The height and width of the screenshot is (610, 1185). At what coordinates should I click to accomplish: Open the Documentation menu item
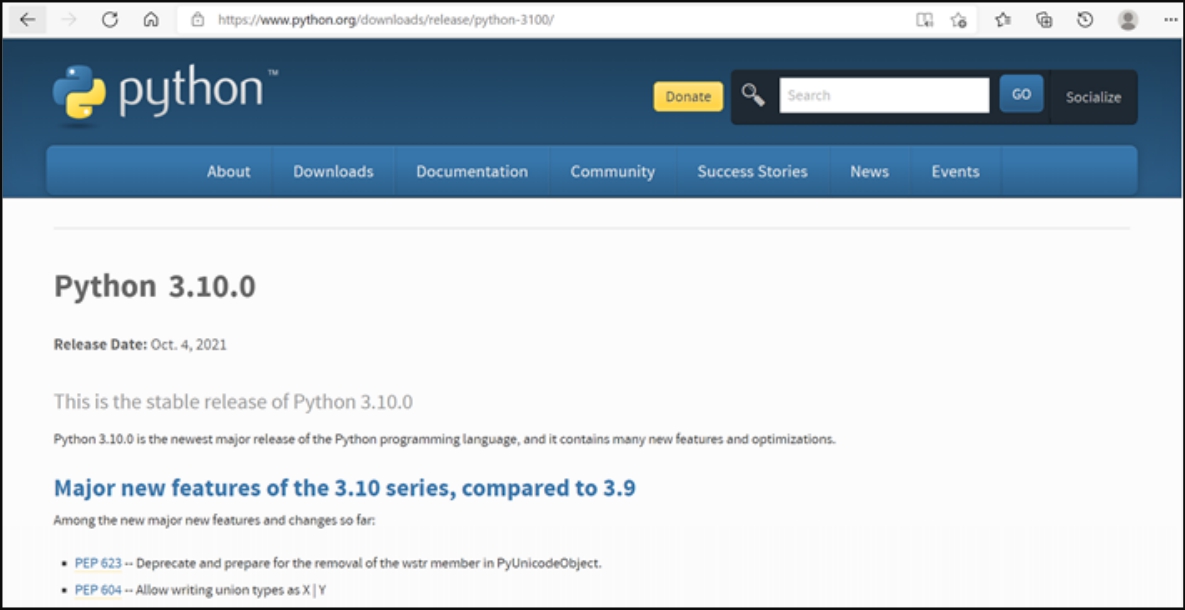(472, 171)
